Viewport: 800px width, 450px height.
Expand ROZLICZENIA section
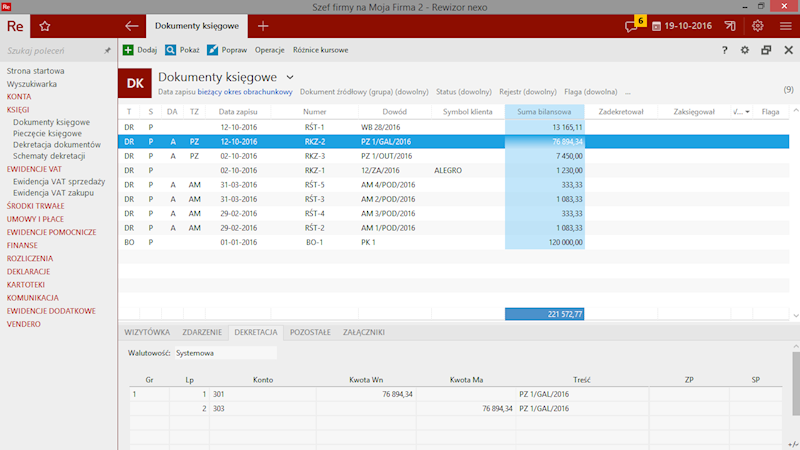coord(30,258)
